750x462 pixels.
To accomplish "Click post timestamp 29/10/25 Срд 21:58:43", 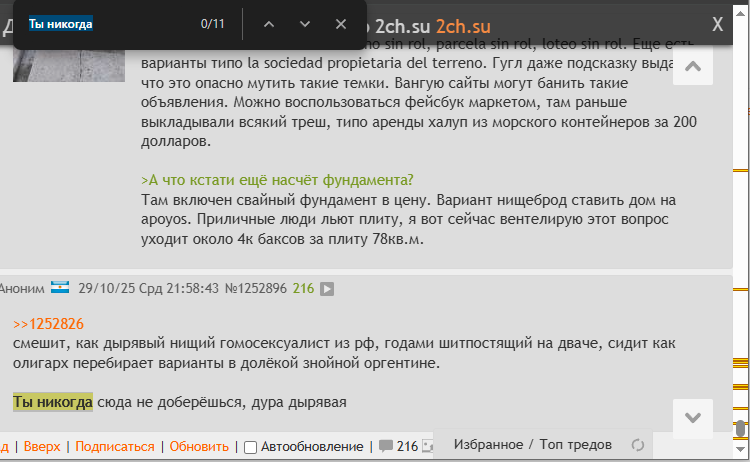I will [x=148, y=288].
